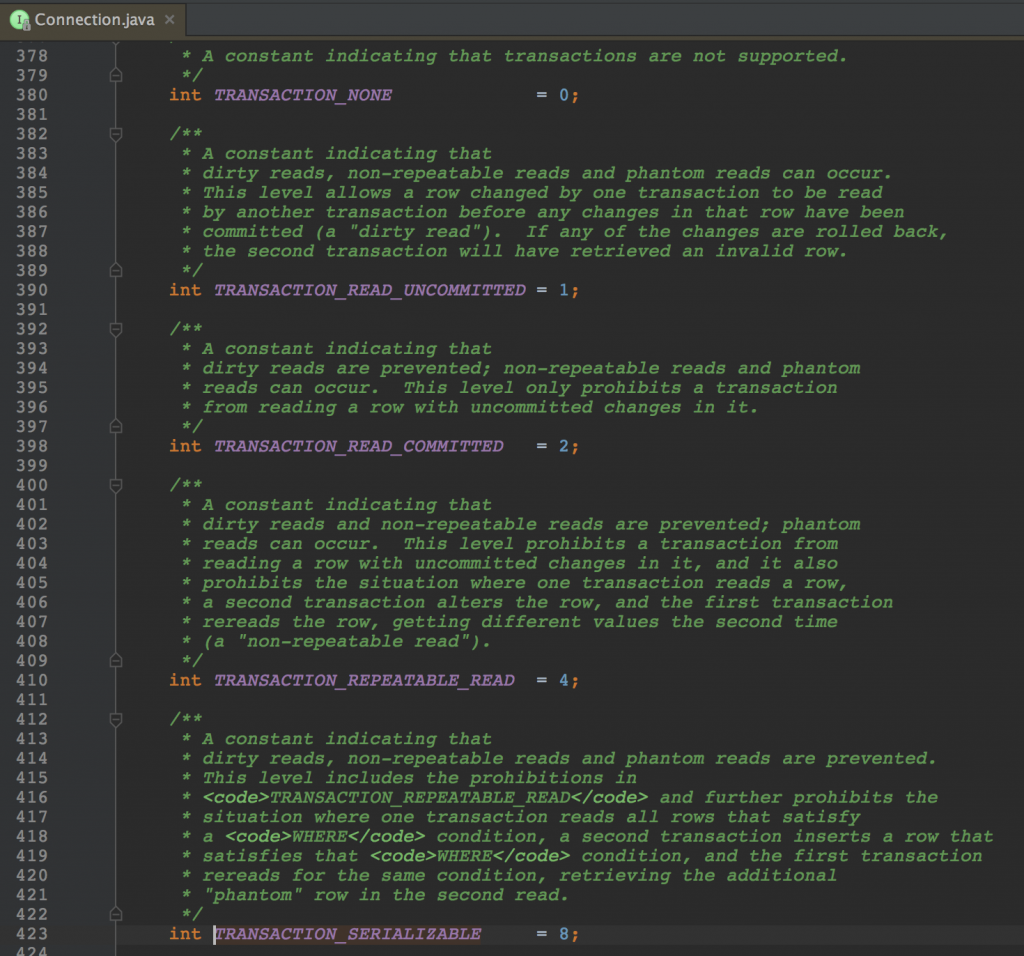The image size is (1024, 956).
Task: Click the int keyword on line 423
Action: click(x=185, y=934)
